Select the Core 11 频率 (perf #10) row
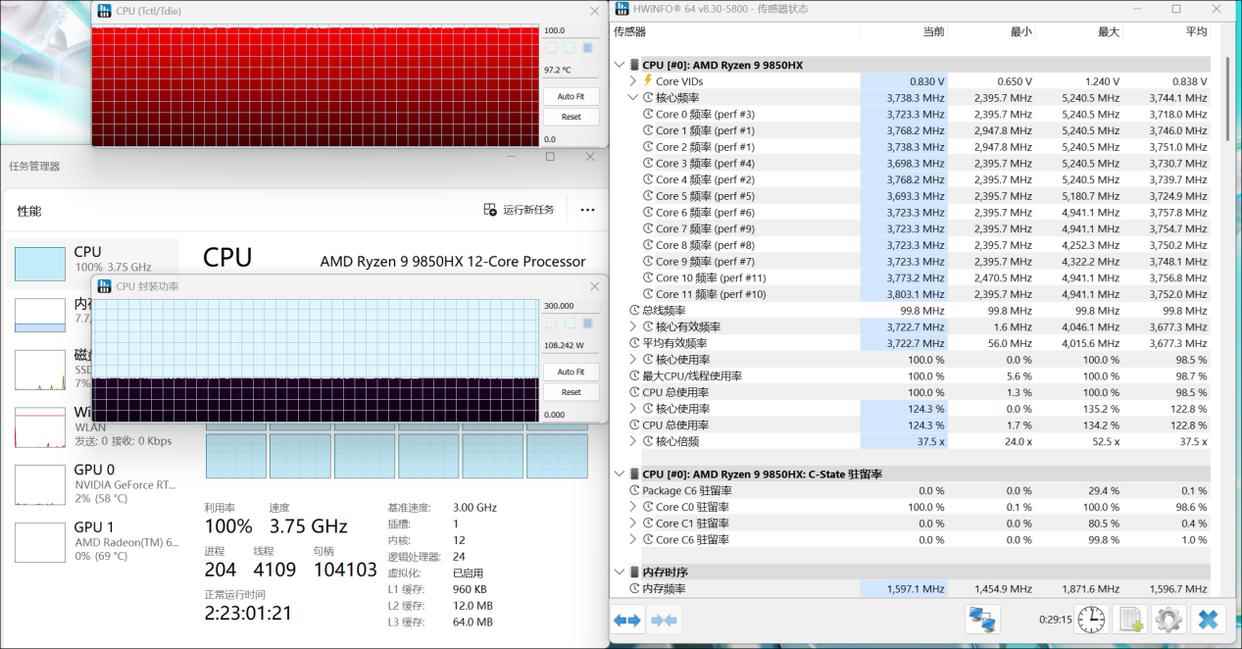 point(910,294)
